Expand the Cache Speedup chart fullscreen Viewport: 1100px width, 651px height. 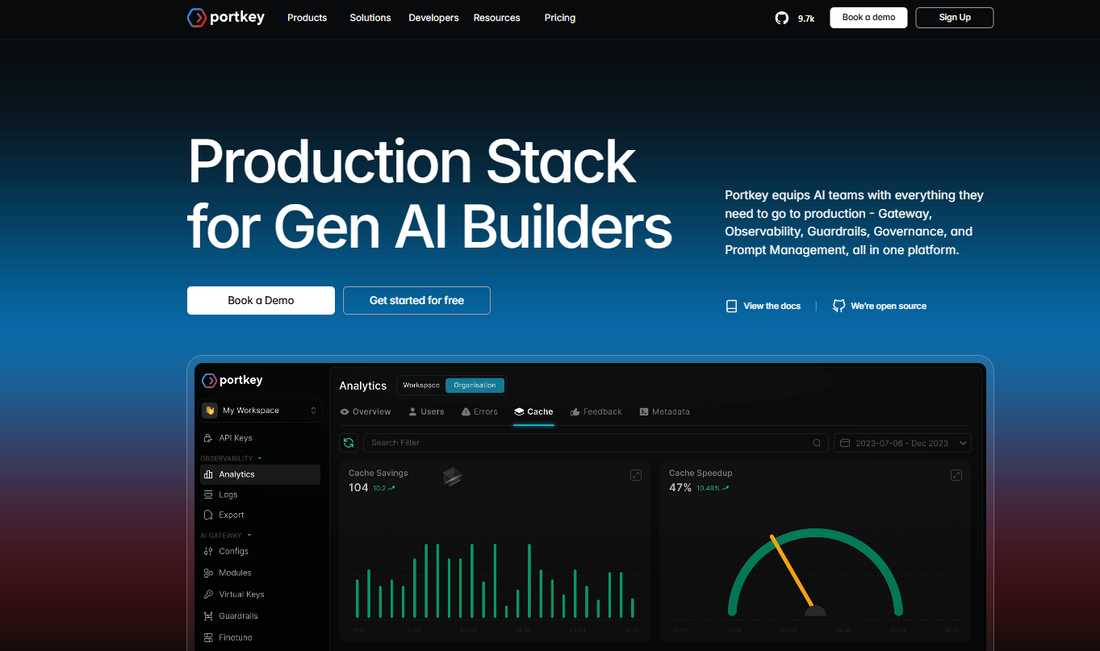[x=956, y=475]
